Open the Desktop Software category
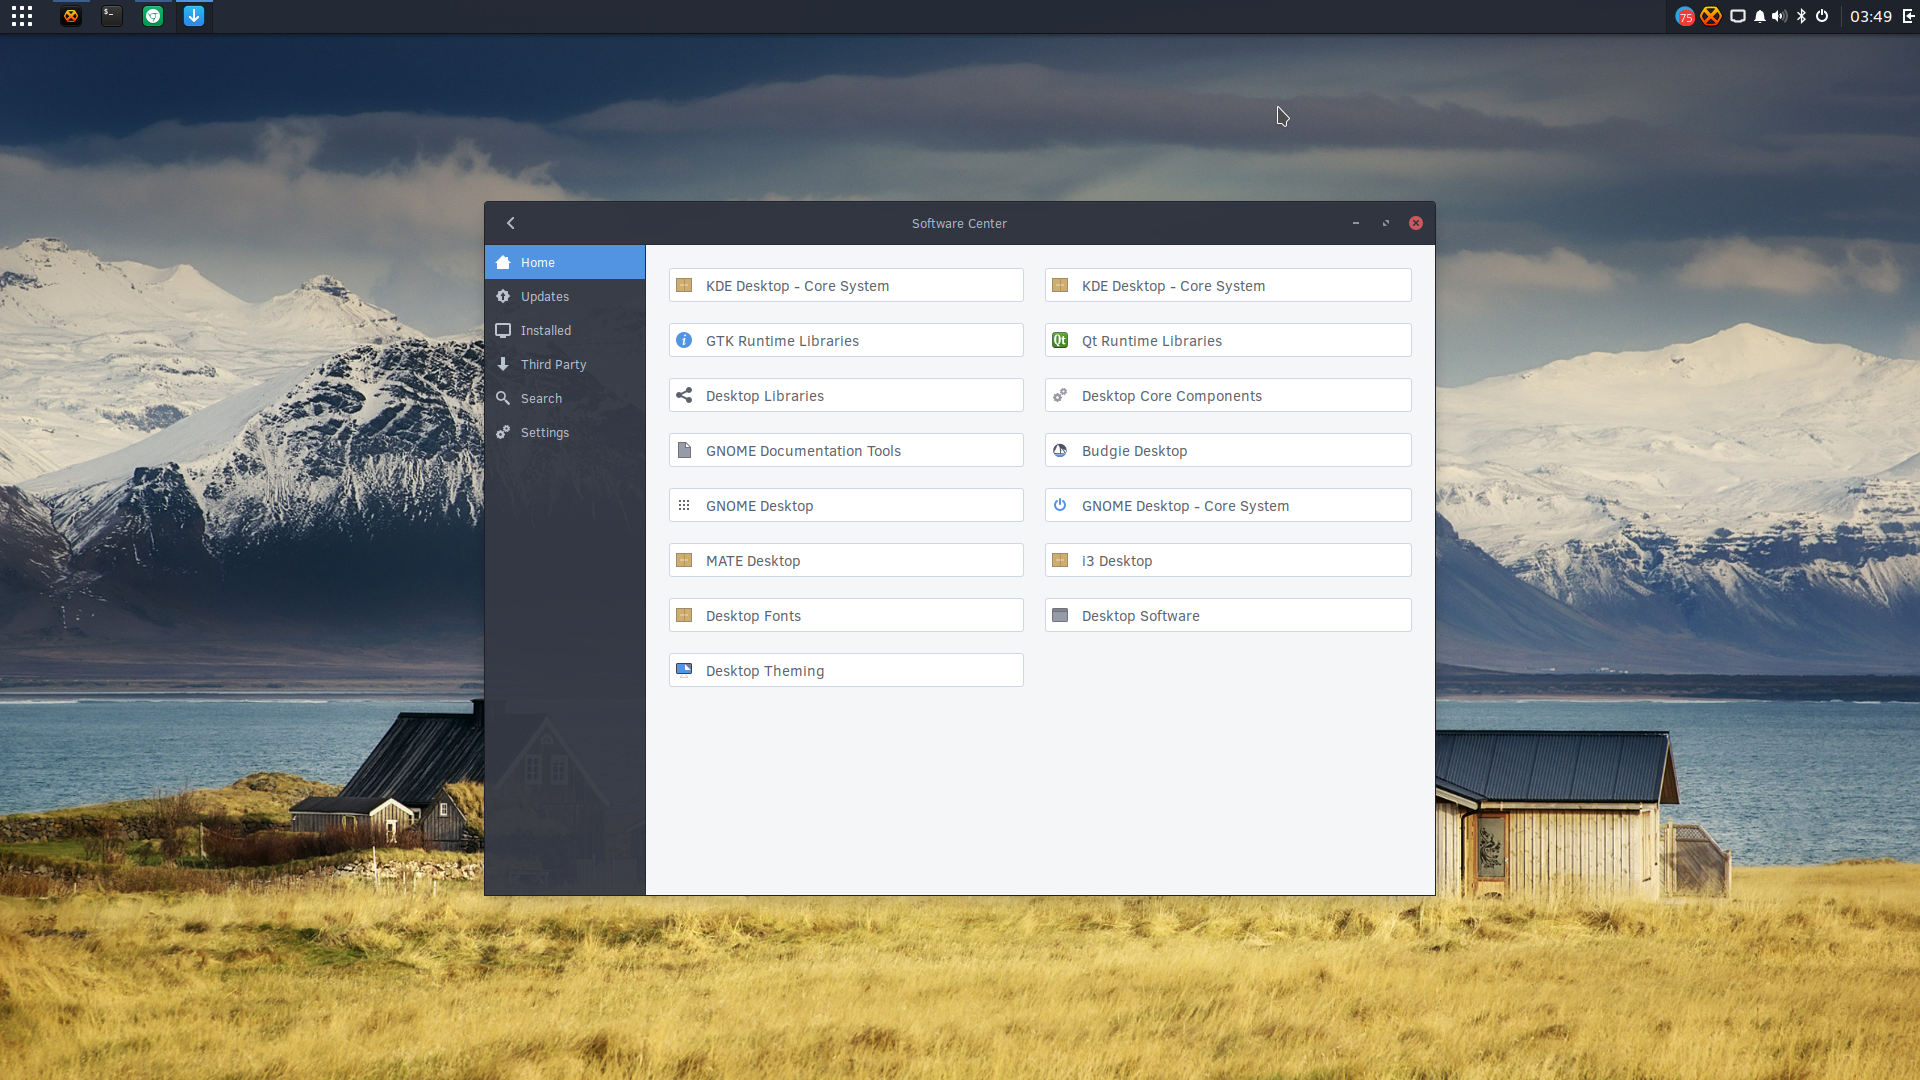The height and width of the screenshot is (1080, 1920). (x=1228, y=615)
